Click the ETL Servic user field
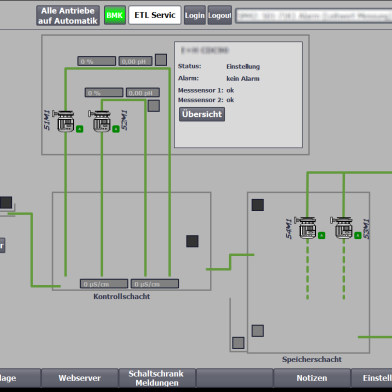 (x=155, y=15)
